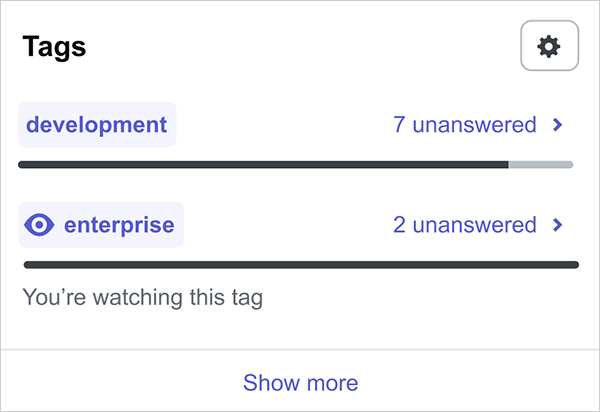Click the number 7 in development row
Screen dimensions: 600x412
coord(399,125)
